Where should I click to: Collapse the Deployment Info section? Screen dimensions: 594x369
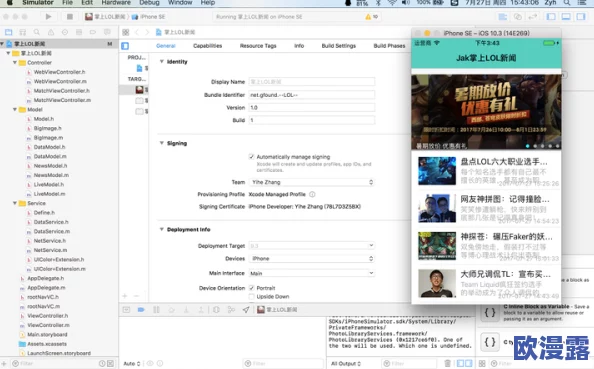click(162, 229)
